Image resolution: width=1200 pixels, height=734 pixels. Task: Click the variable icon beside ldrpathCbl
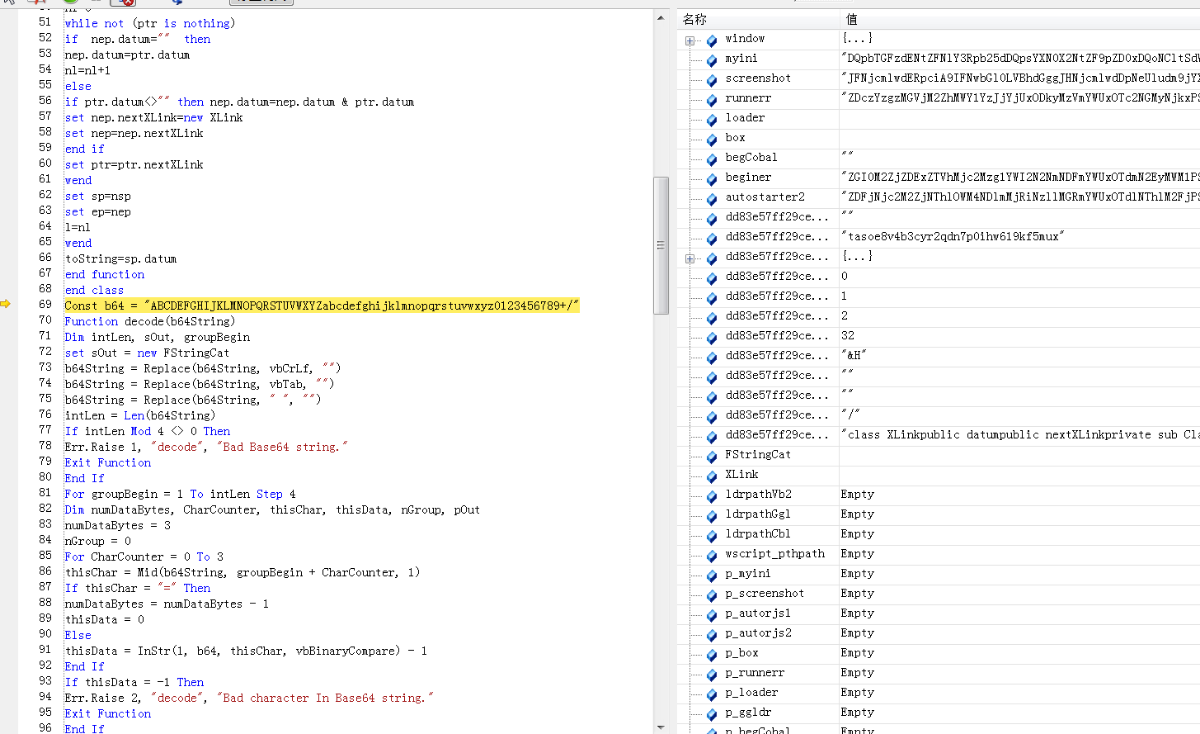pos(712,535)
